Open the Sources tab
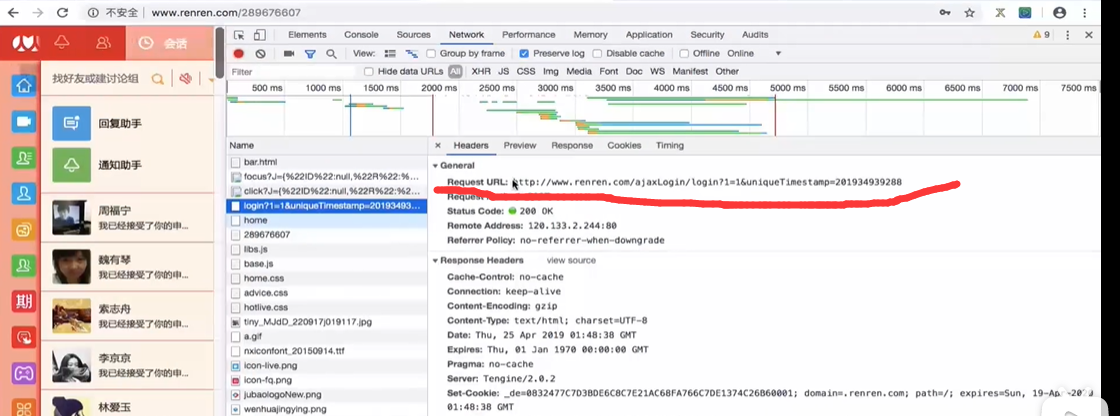The height and width of the screenshot is (416, 1120). pos(414,35)
